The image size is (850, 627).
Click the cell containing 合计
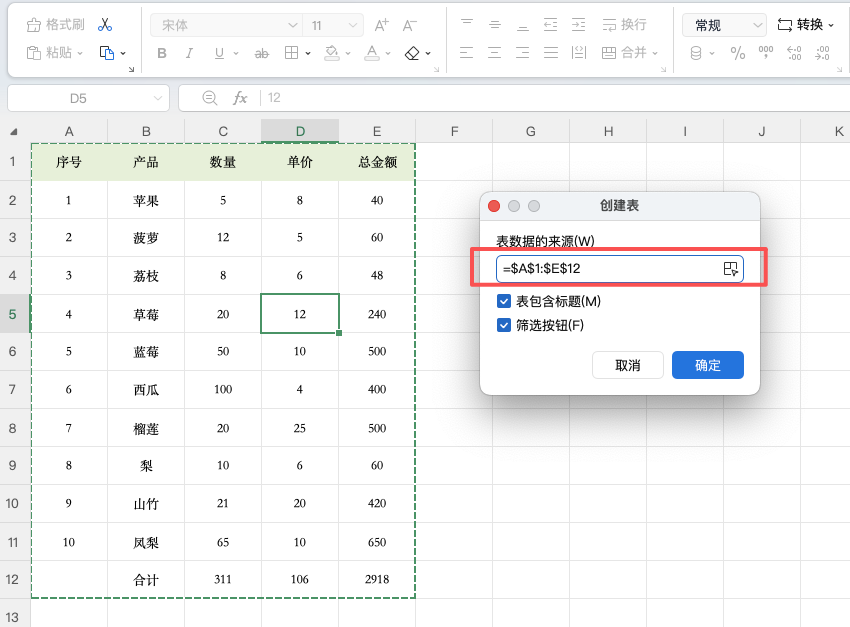click(146, 580)
